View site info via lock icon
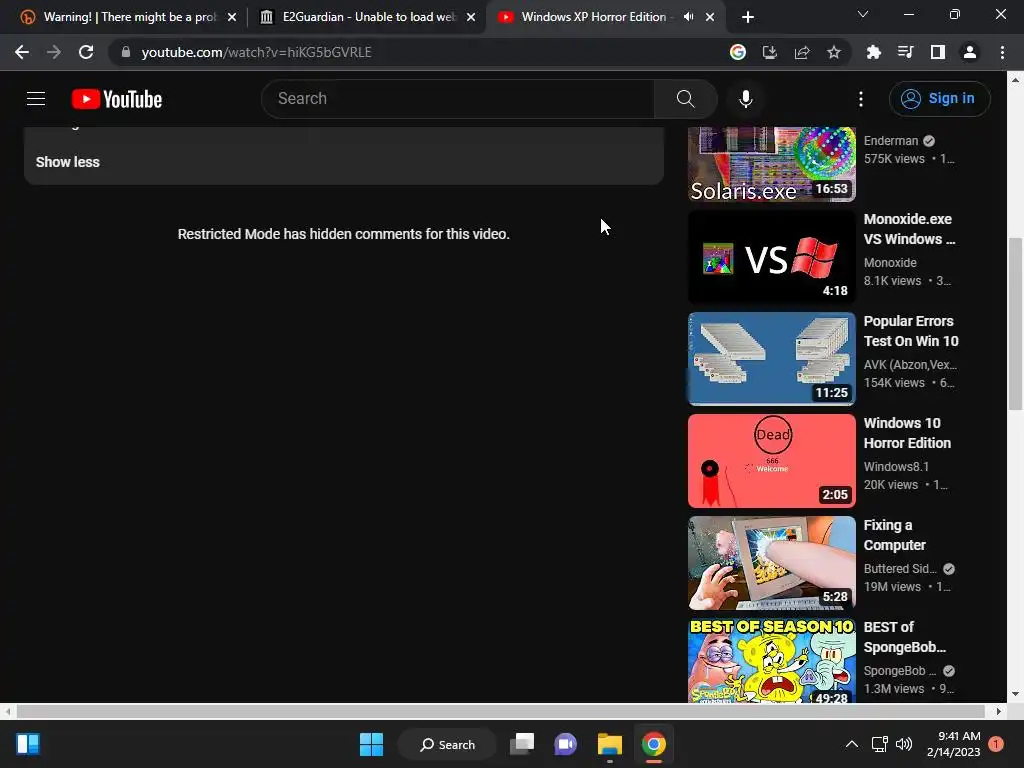Screen dimensions: 1024x768 pos(126,52)
